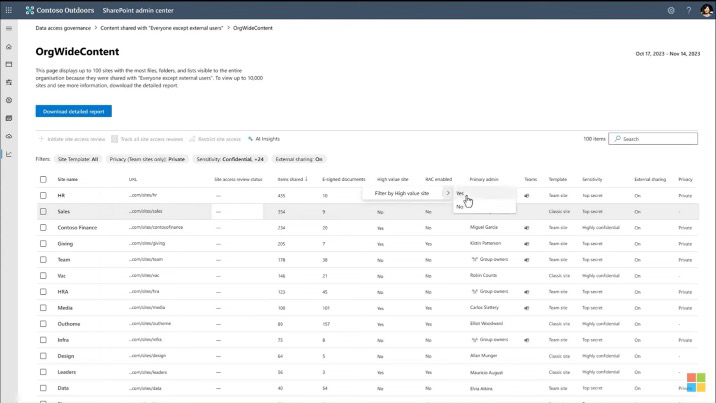
Task: Click Teams icon in Media row
Action: click(x=526, y=308)
